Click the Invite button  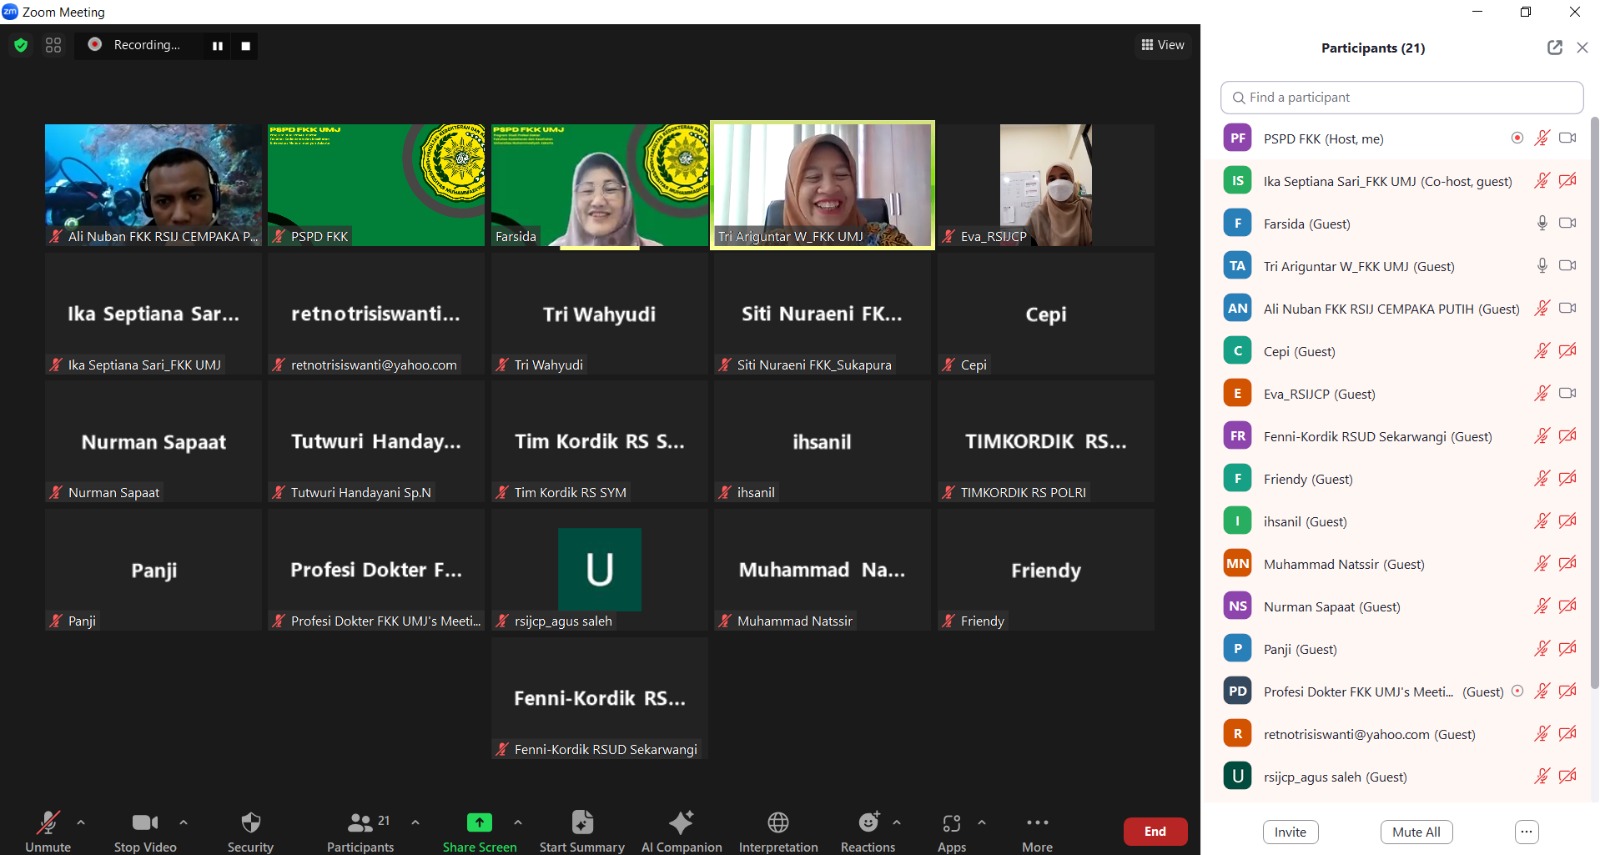tap(1290, 832)
